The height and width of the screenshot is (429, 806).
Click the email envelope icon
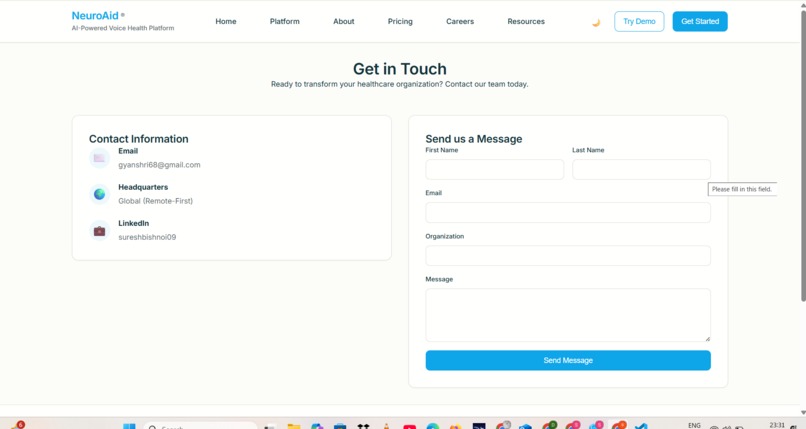(99, 158)
